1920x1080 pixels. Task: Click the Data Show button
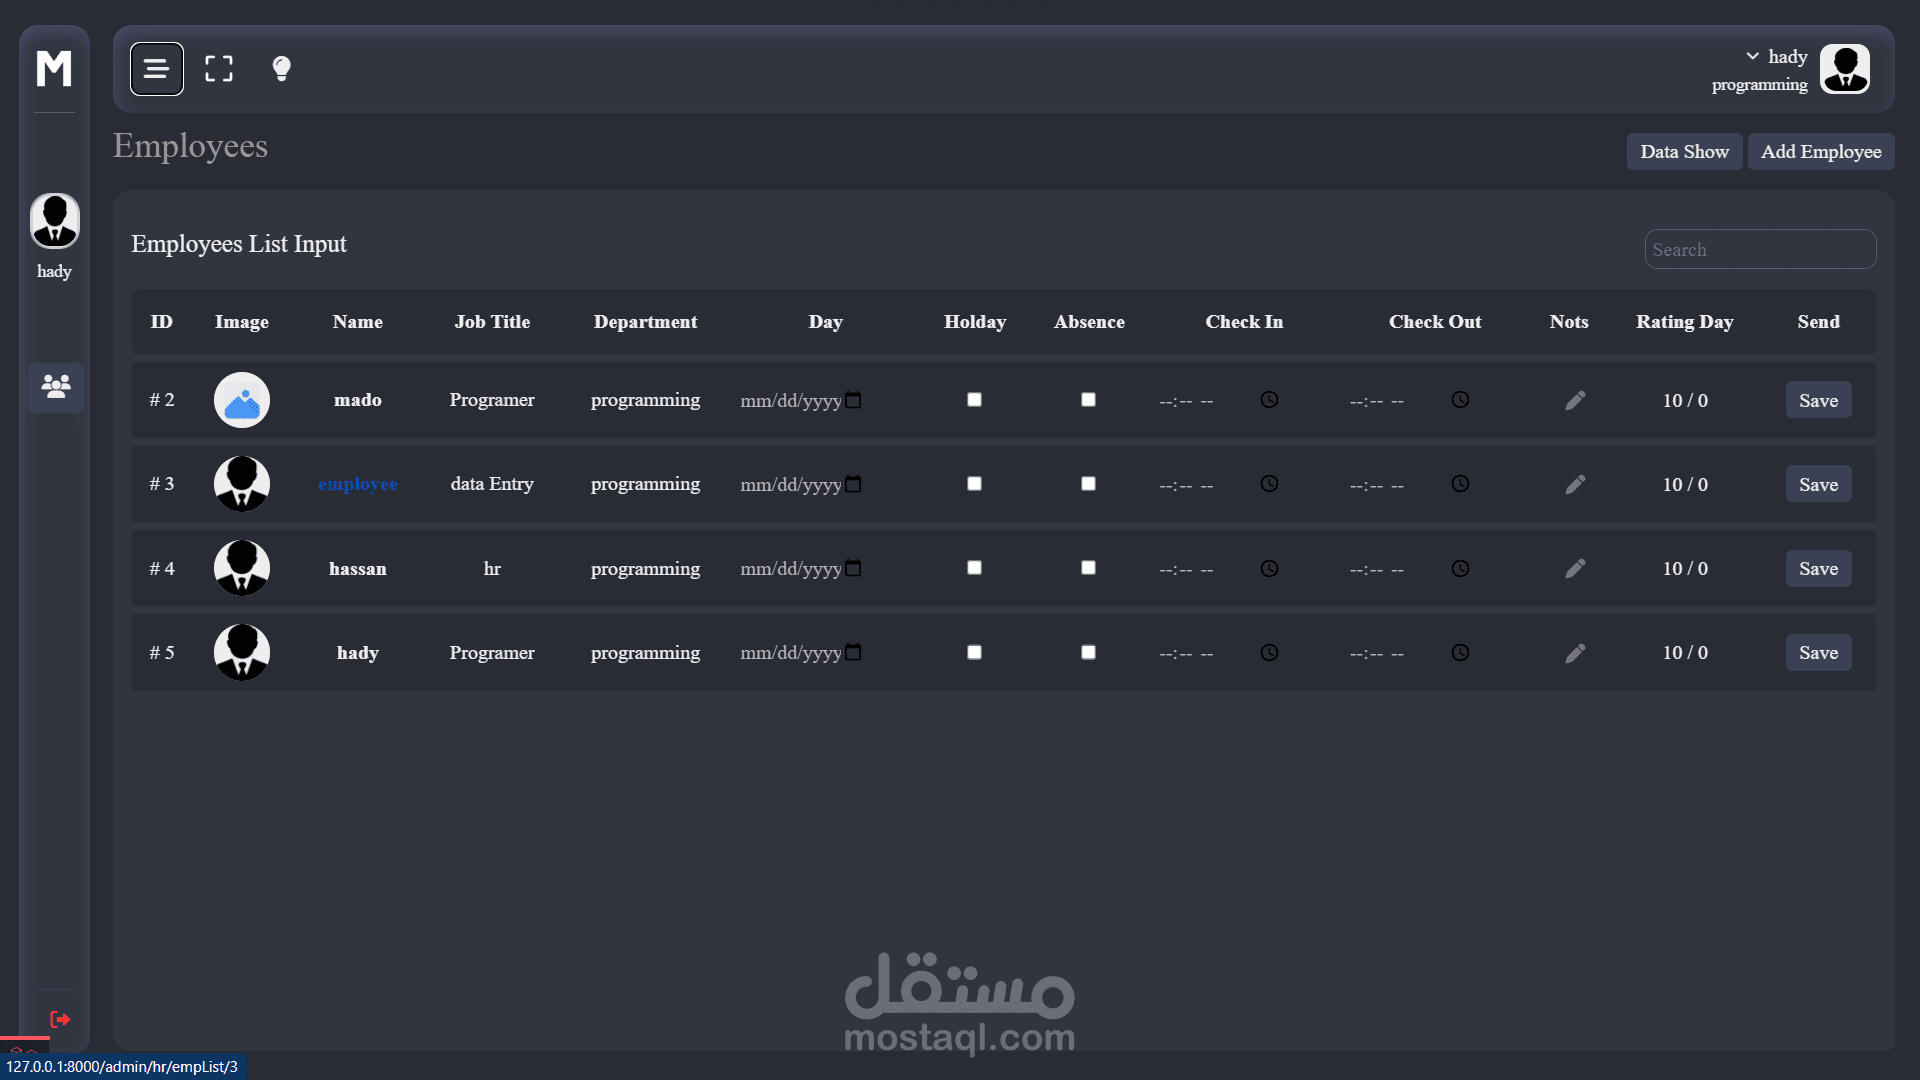pyautogui.click(x=1684, y=152)
